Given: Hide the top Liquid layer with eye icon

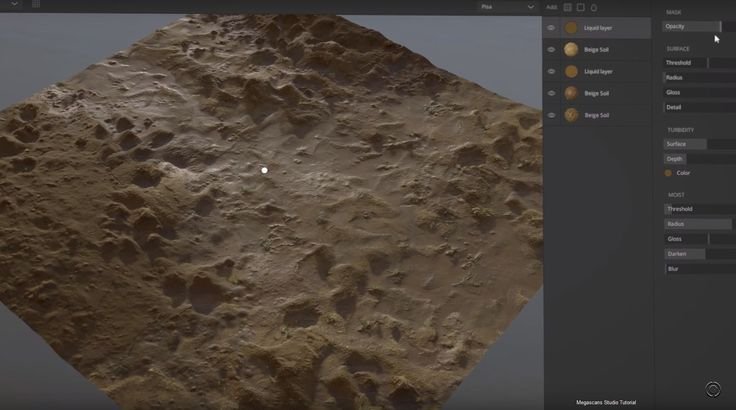Looking at the screenshot, I should (x=551, y=28).
